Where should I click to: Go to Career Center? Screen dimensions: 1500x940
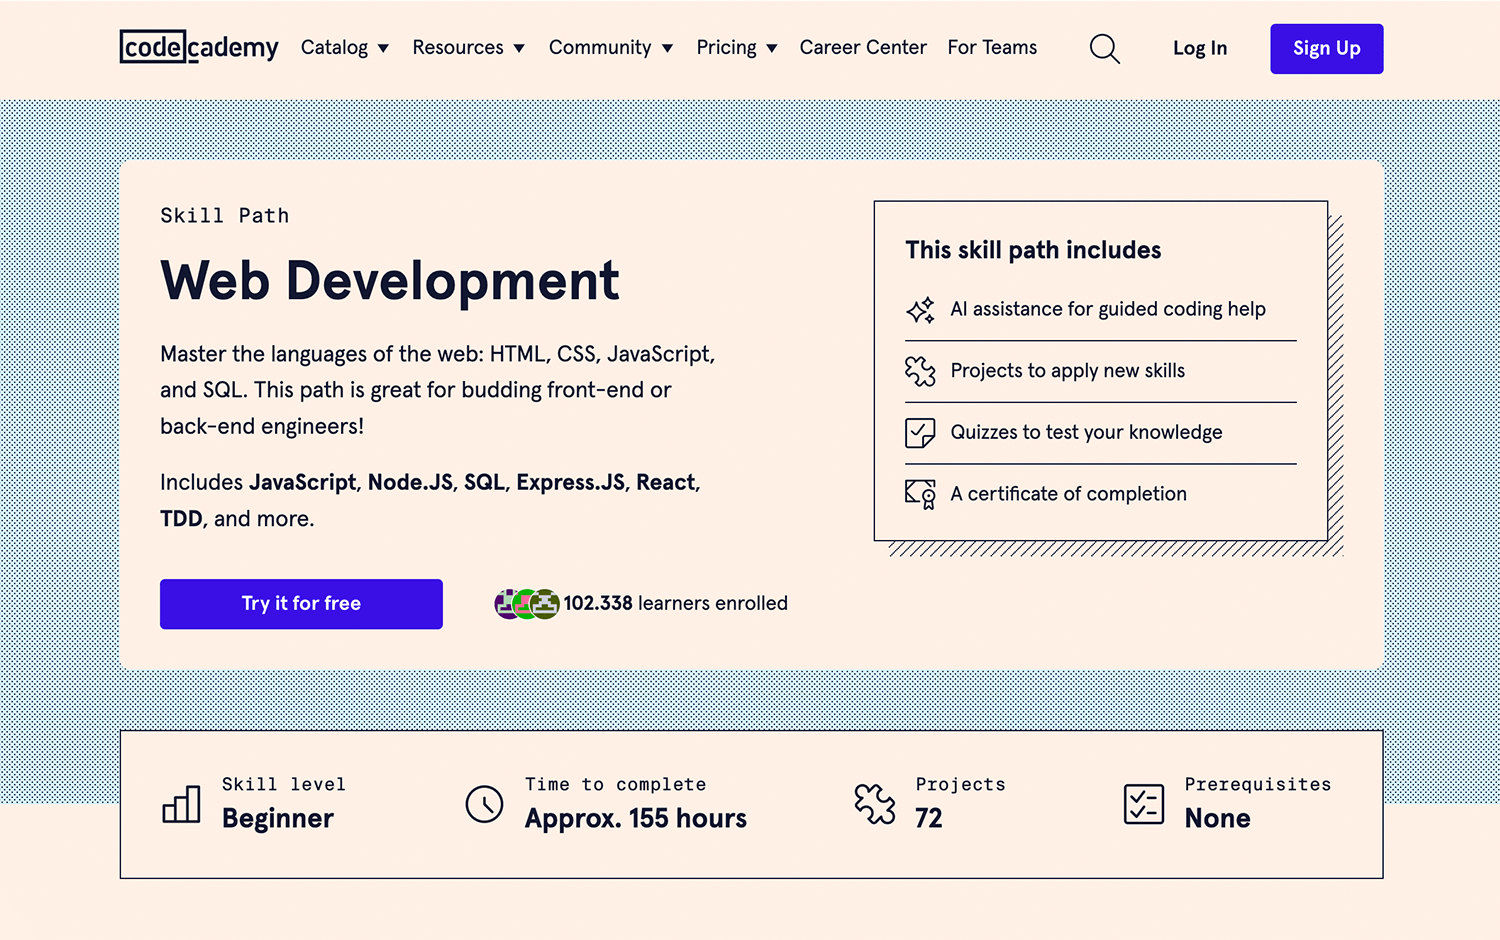[x=863, y=48]
